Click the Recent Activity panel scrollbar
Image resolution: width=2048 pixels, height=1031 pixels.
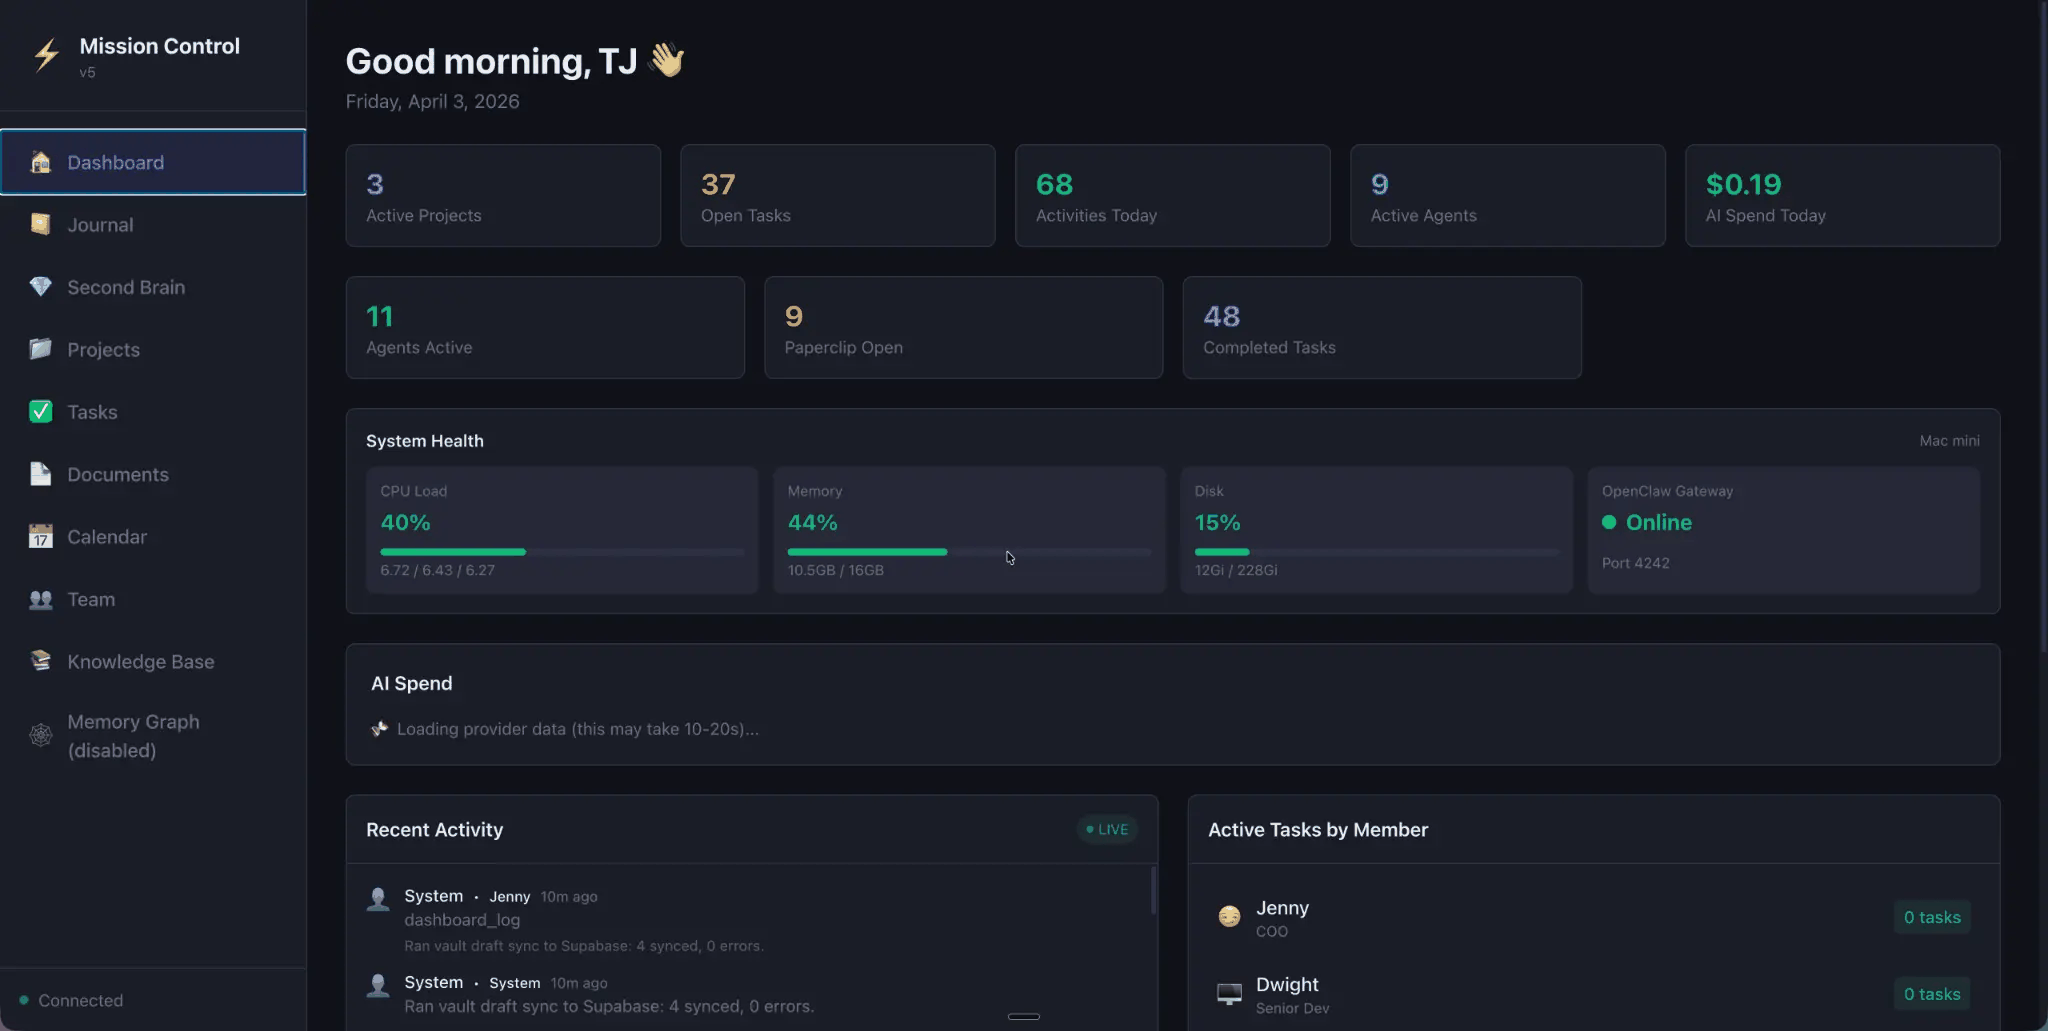pos(1153,890)
